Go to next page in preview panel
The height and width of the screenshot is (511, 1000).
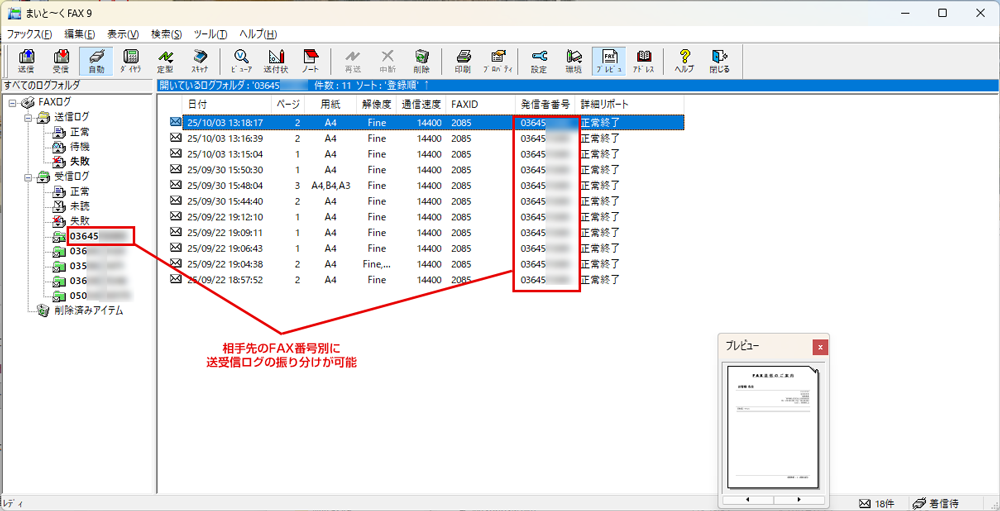tap(799, 499)
